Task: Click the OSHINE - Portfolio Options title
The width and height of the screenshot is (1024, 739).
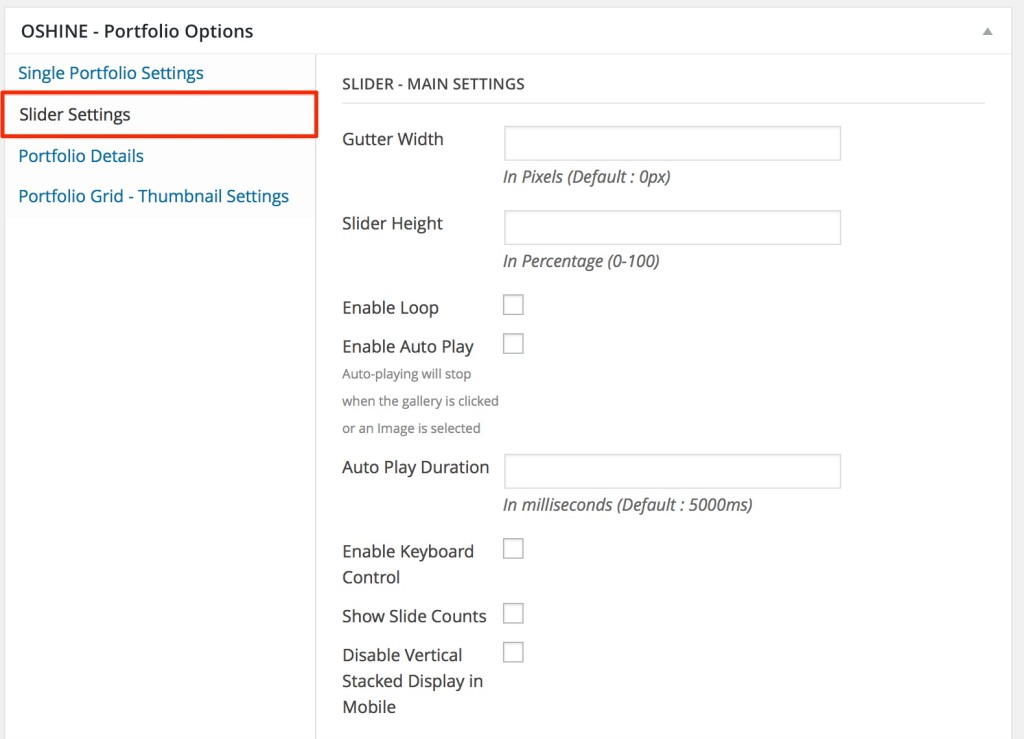Action: (135, 31)
